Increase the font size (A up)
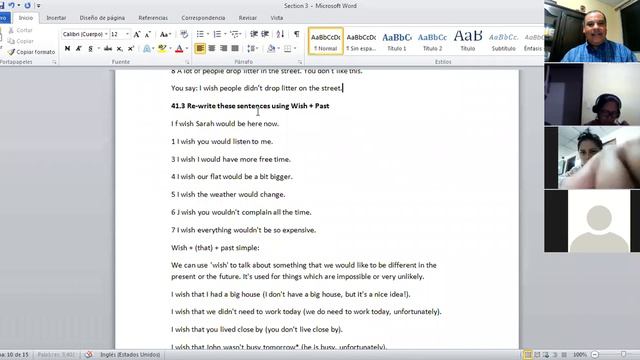The height and width of the screenshot is (360, 640). point(137,34)
